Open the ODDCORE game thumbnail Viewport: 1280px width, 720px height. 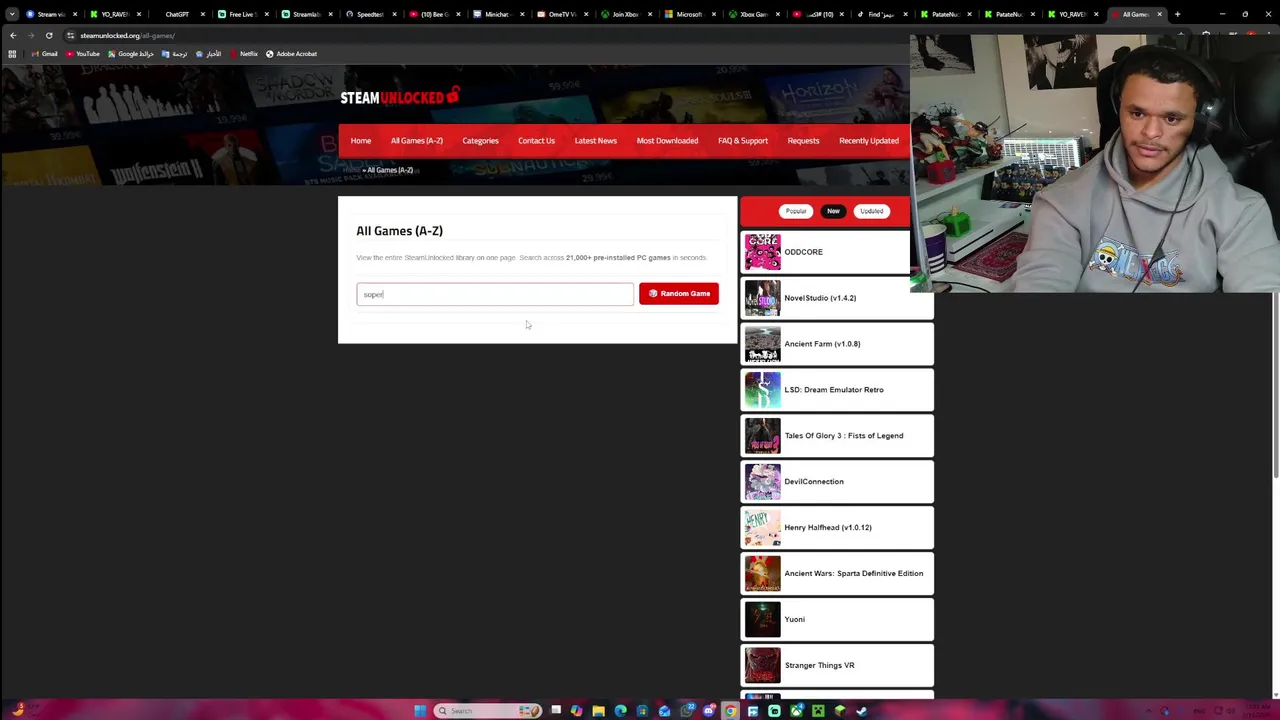(762, 252)
